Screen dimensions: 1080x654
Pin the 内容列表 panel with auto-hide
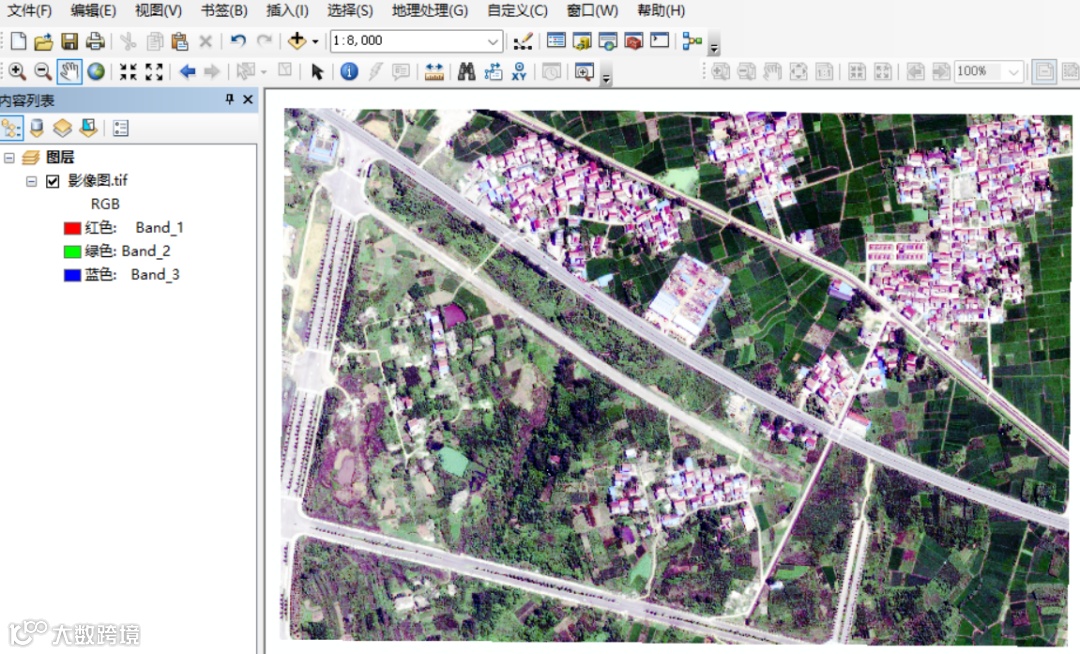(x=230, y=99)
